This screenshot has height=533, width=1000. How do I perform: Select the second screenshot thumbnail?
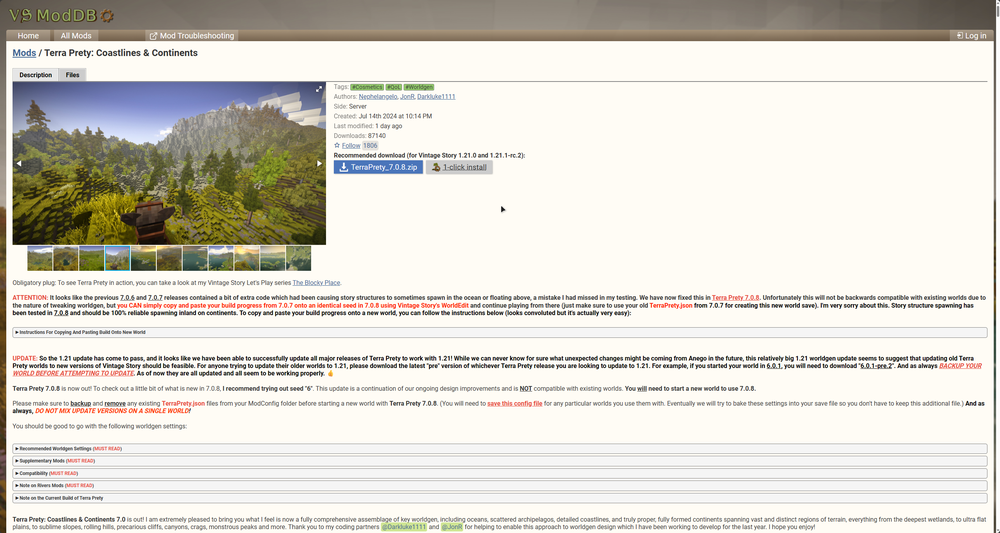66,258
